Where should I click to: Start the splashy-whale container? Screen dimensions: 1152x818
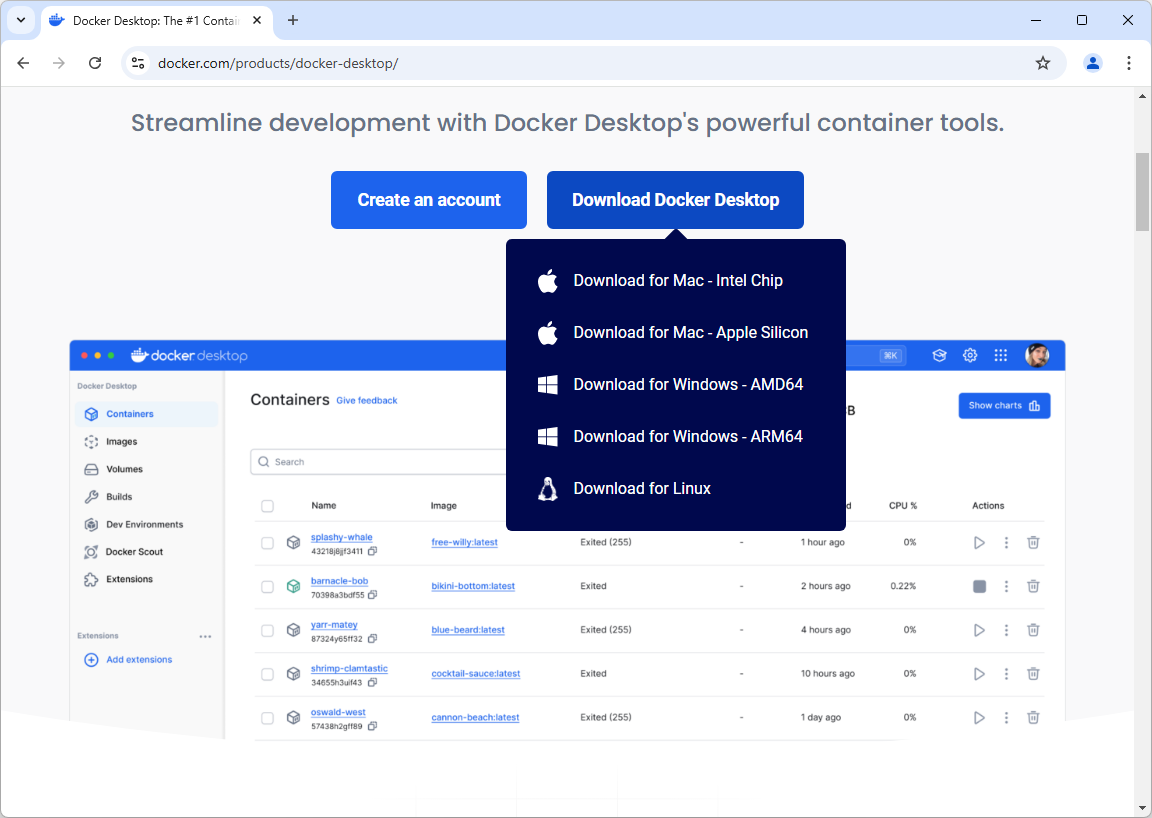[x=979, y=542]
